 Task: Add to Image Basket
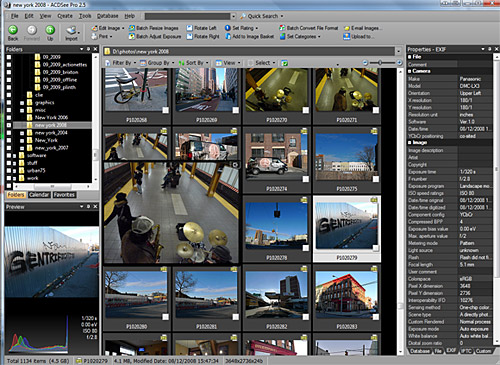[x=250, y=36]
